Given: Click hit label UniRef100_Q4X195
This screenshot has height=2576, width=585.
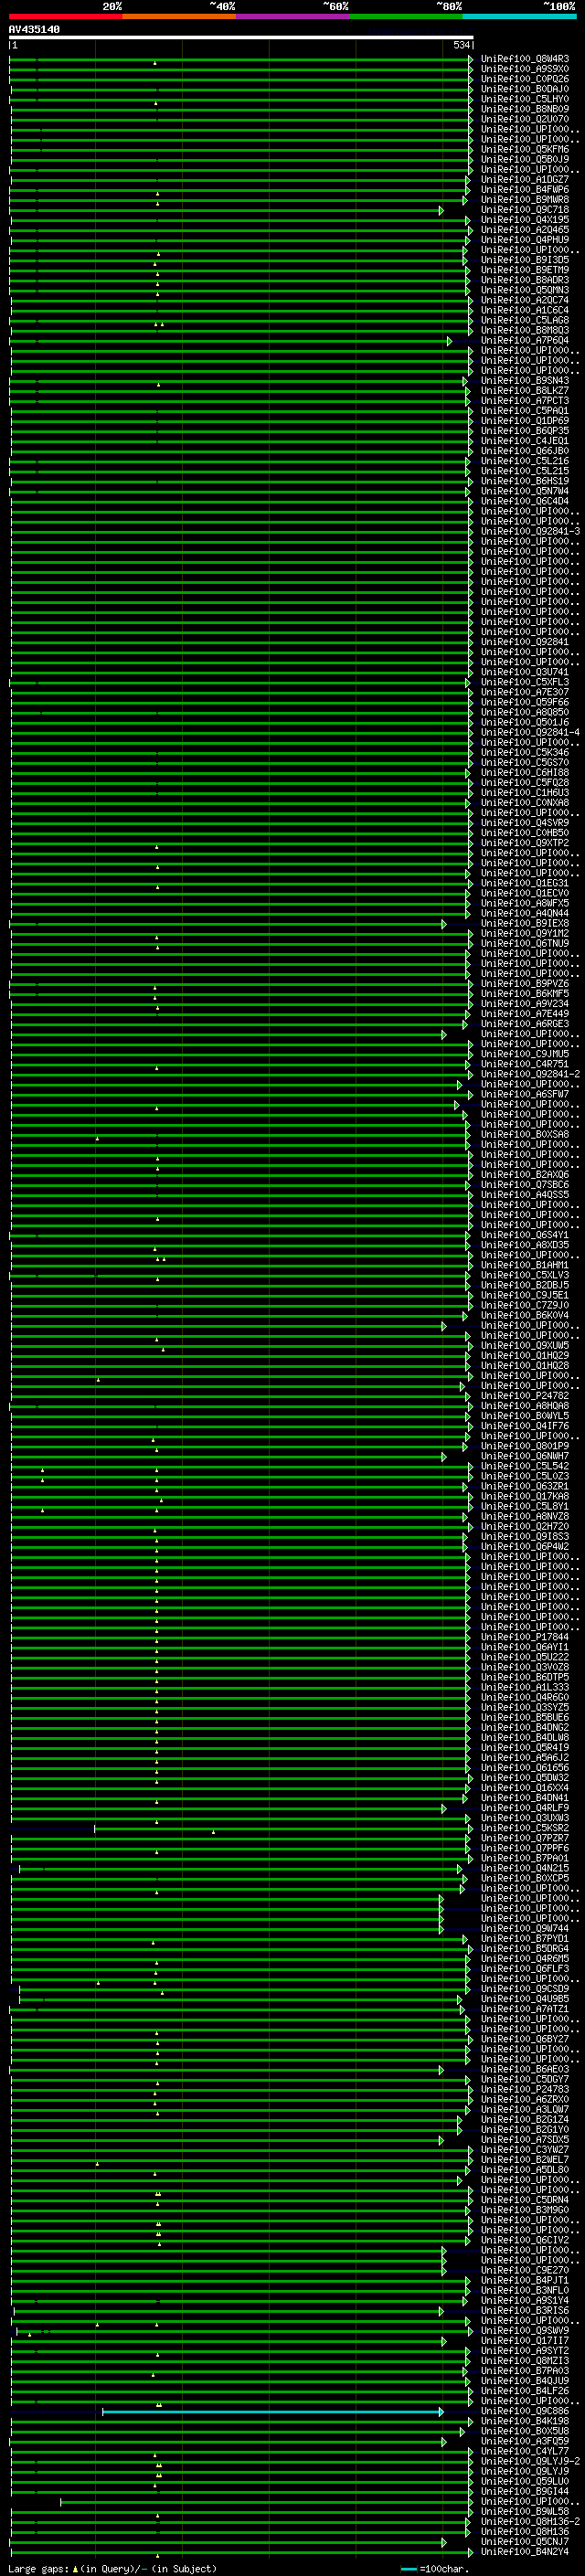Looking at the screenshot, I should pyautogui.click(x=525, y=220).
